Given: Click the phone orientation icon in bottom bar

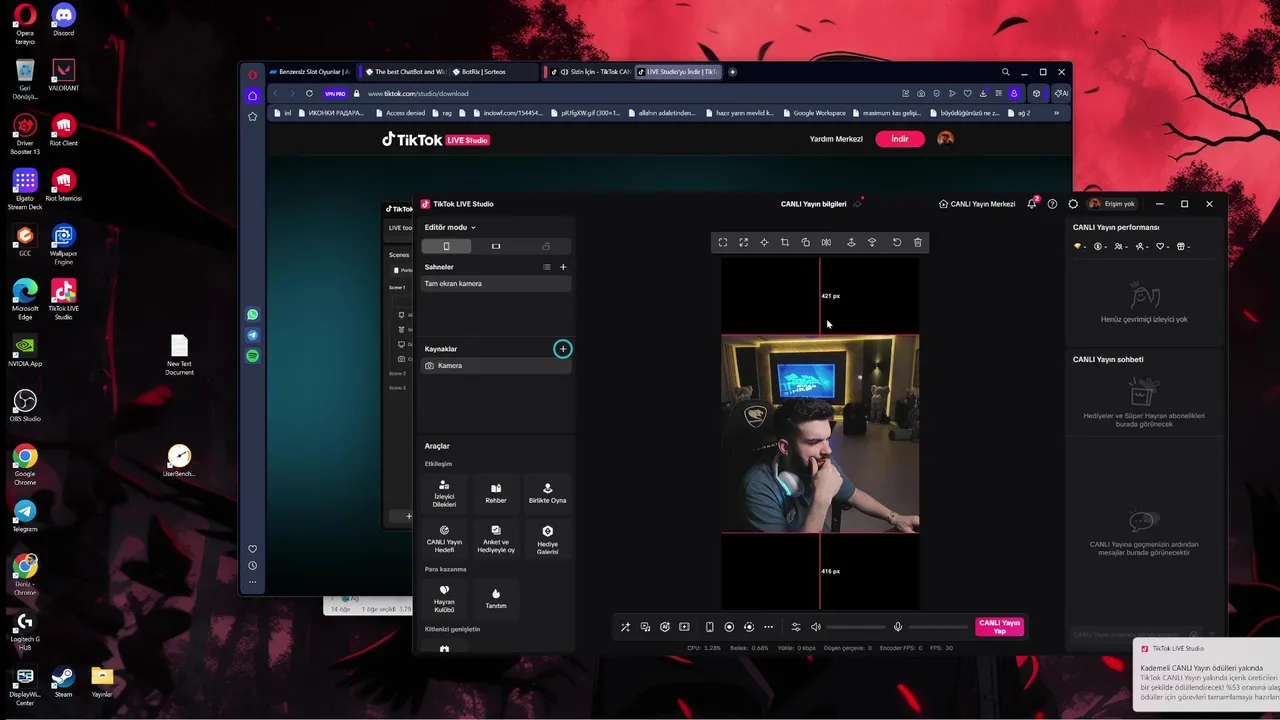Looking at the screenshot, I should pos(710,627).
